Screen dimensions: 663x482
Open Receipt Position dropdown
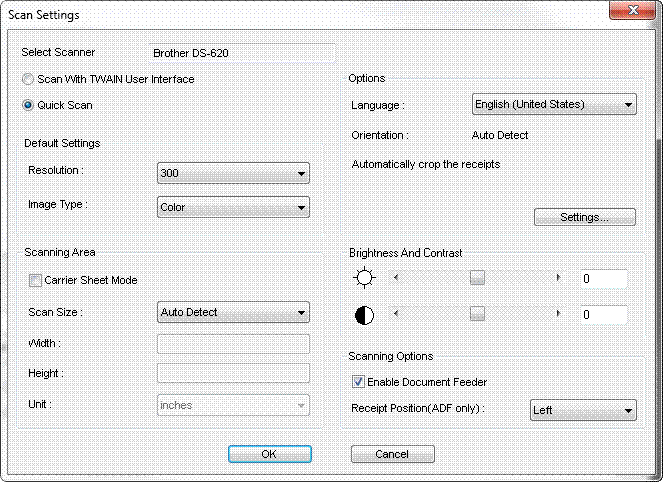(582, 410)
